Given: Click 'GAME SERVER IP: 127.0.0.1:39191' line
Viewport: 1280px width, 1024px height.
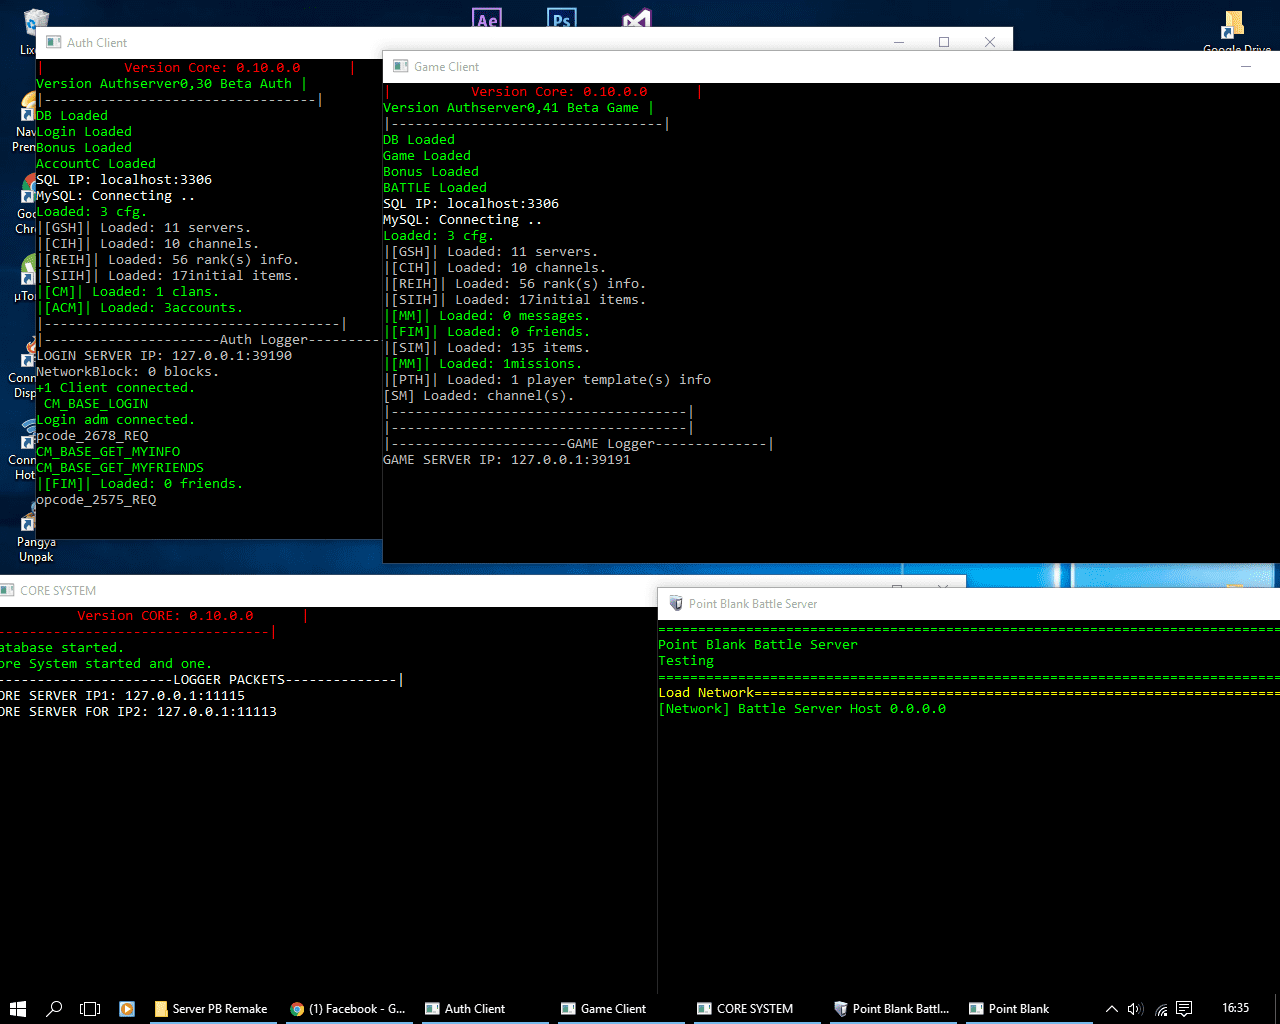Looking at the screenshot, I should click(x=507, y=459).
